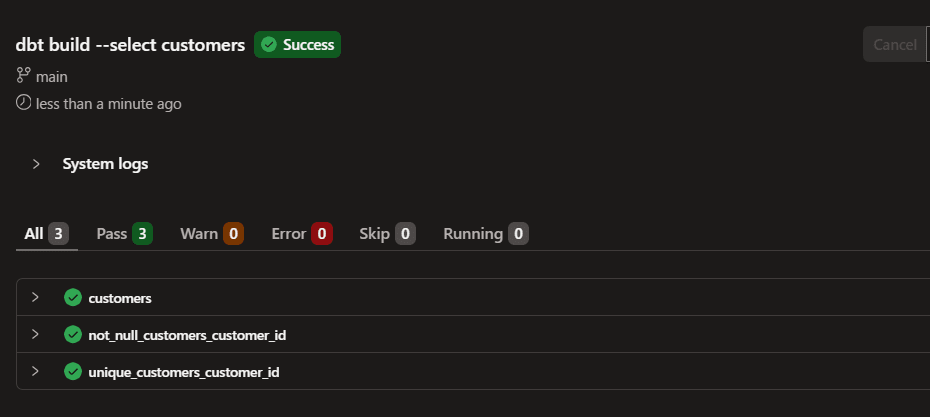This screenshot has width=930, height=417.
Task: Switch to the All tab
Action: pos(46,234)
